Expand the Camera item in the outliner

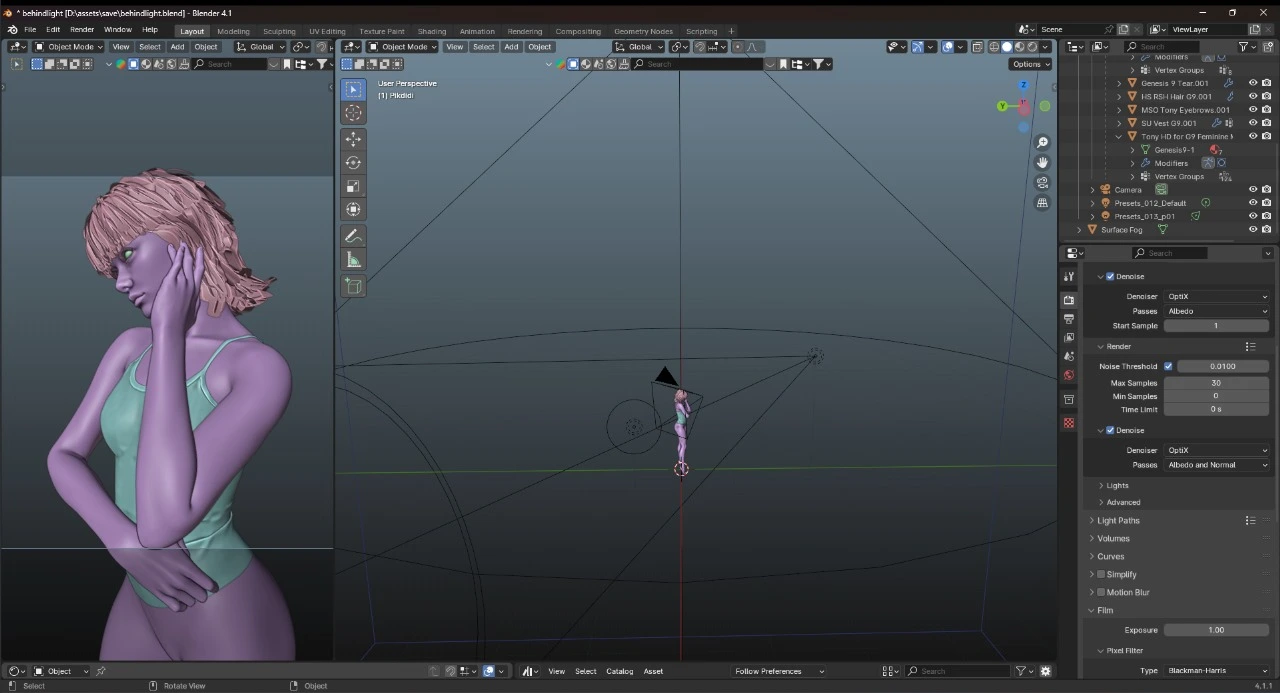point(1092,189)
